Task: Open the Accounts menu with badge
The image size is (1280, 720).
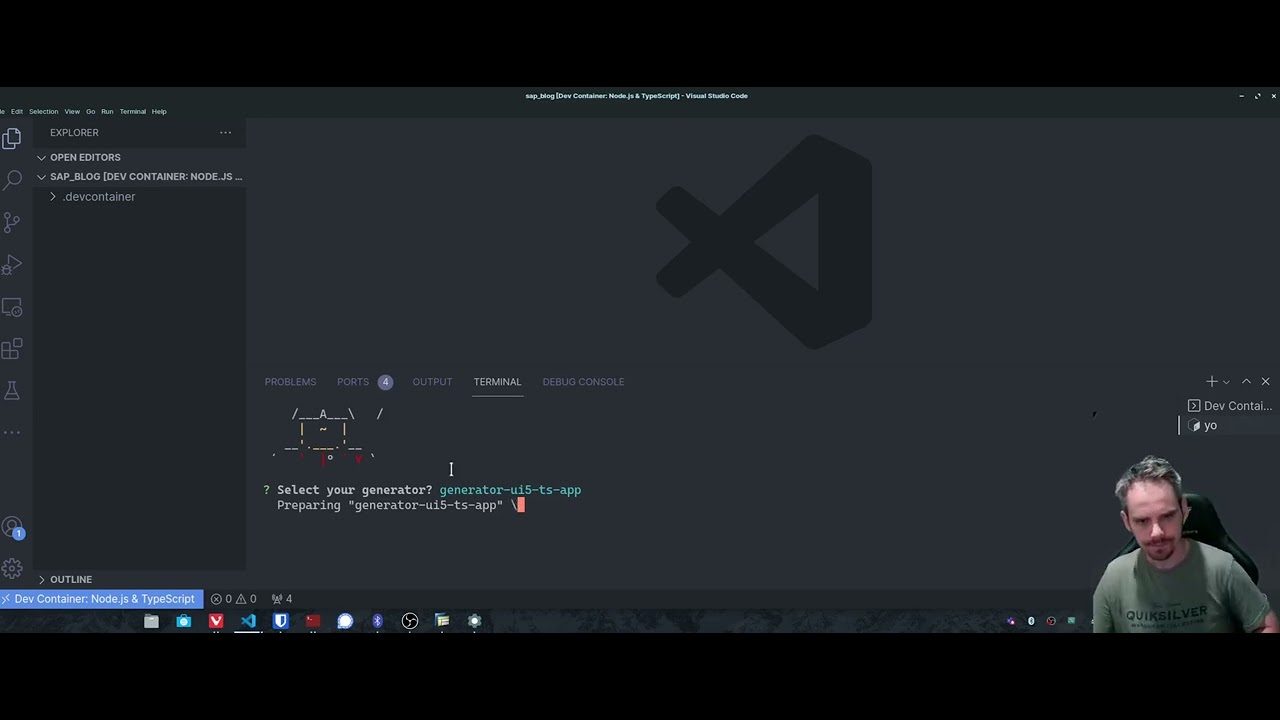Action: click(12, 527)
